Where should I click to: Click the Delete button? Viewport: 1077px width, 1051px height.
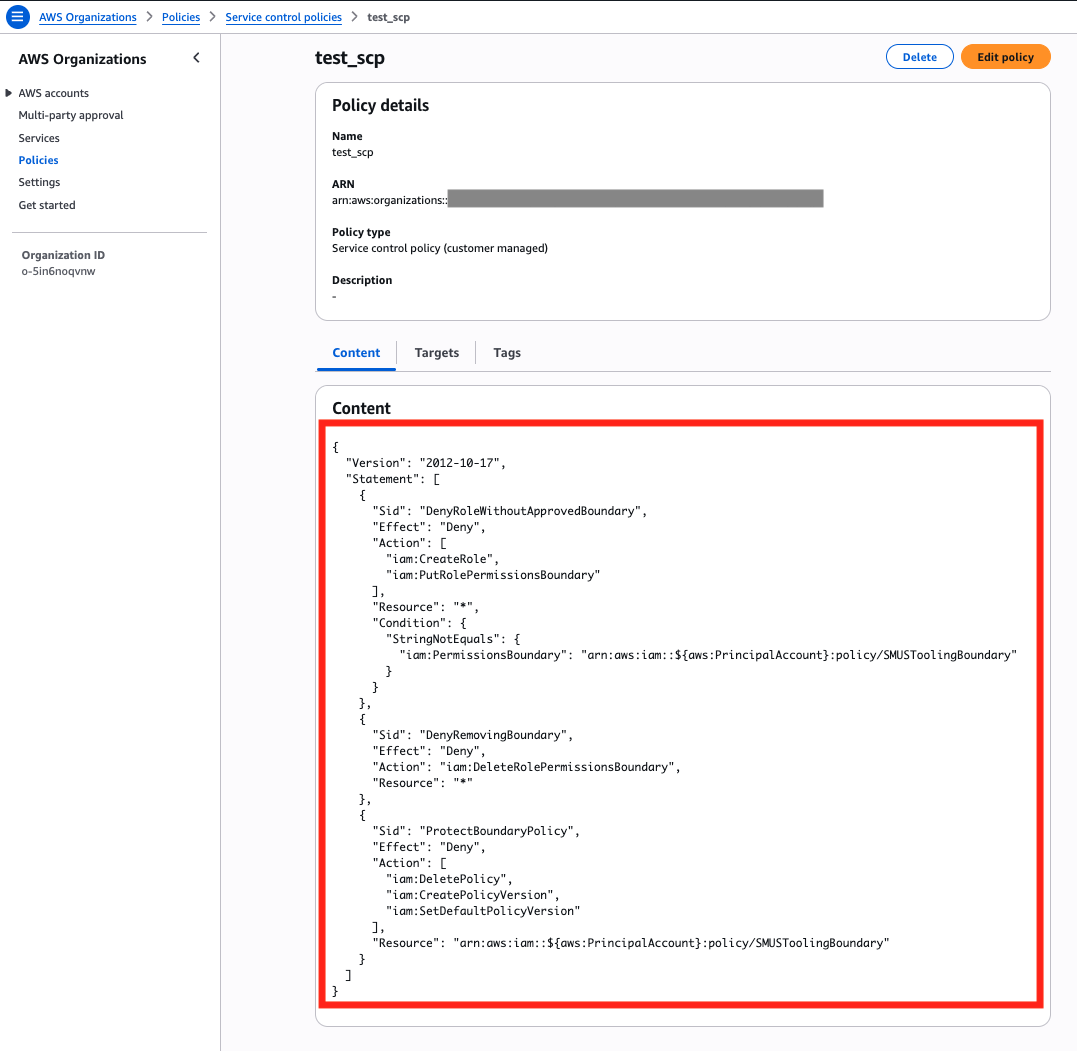[x=919, y=57]
